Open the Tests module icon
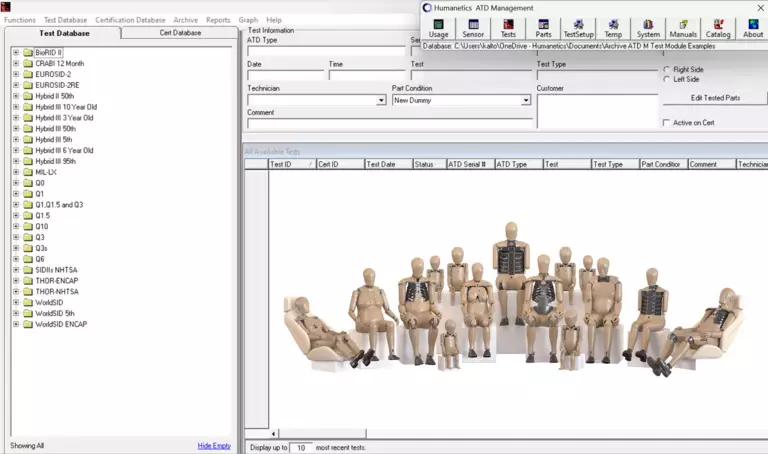This screenshot has width=768, height=454. point(508,28)
